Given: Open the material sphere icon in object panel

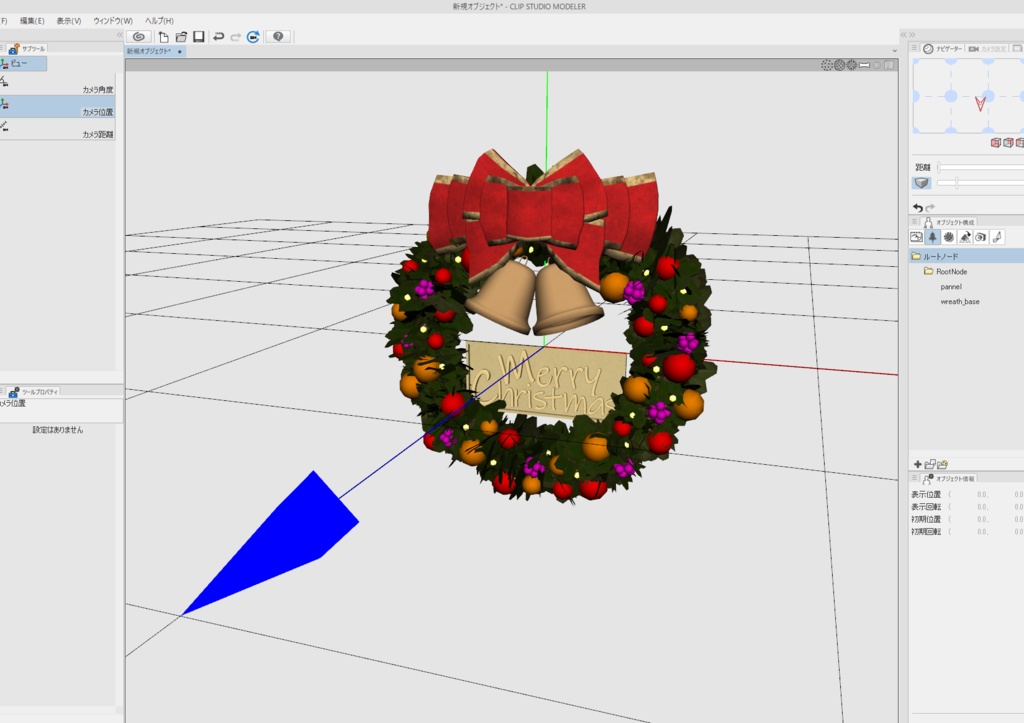Looking at the screenshot, I should coord(951,236).
